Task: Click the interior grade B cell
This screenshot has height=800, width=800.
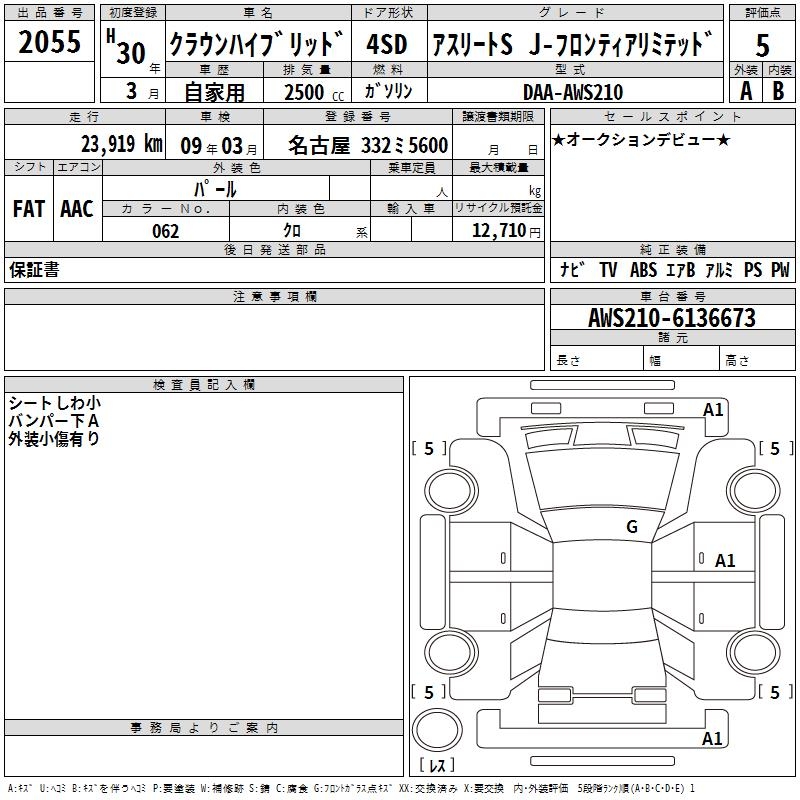Action: tap(778, 91)
